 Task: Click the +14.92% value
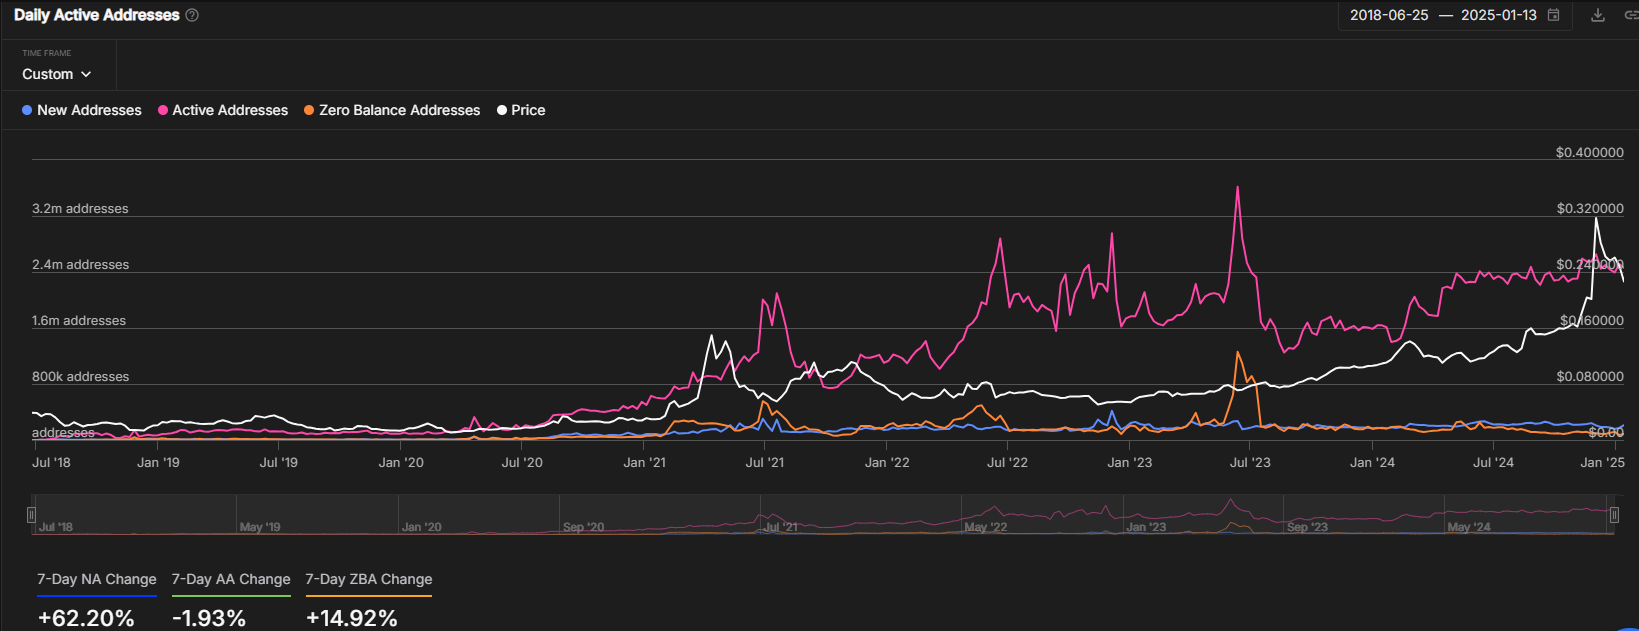coord(352,618)
